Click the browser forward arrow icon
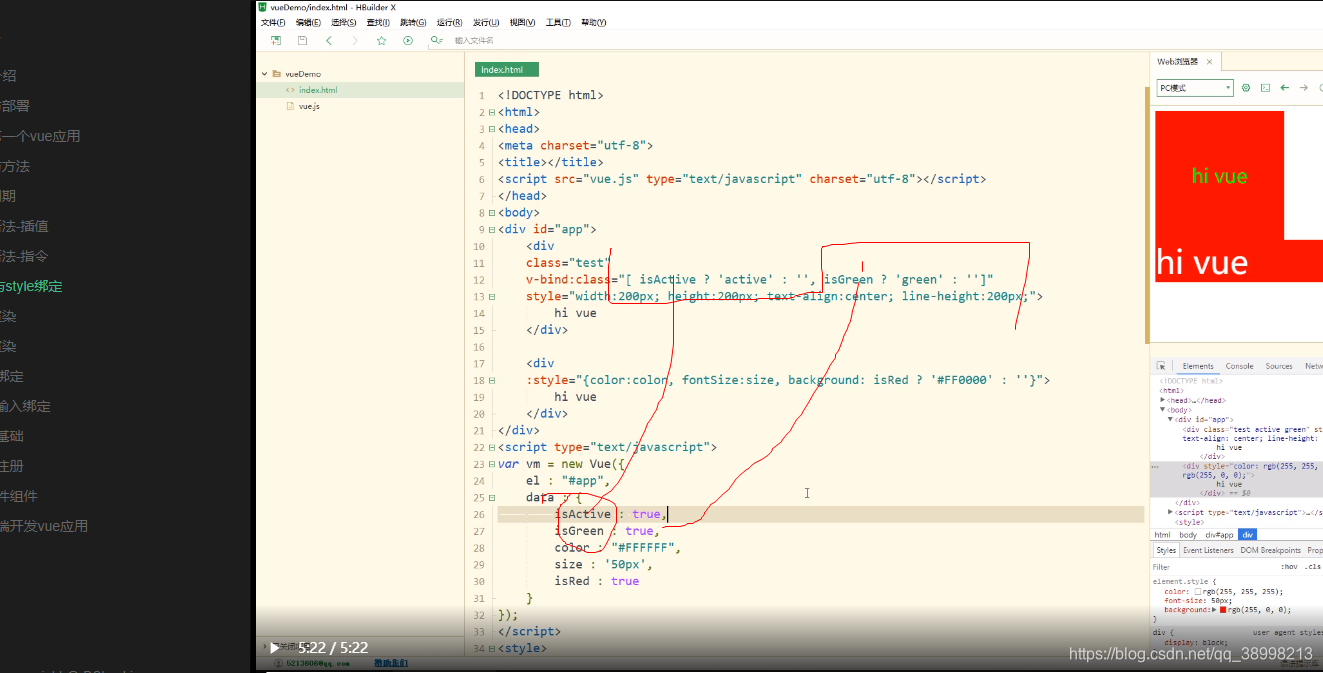 click(x=1304, y=88)
